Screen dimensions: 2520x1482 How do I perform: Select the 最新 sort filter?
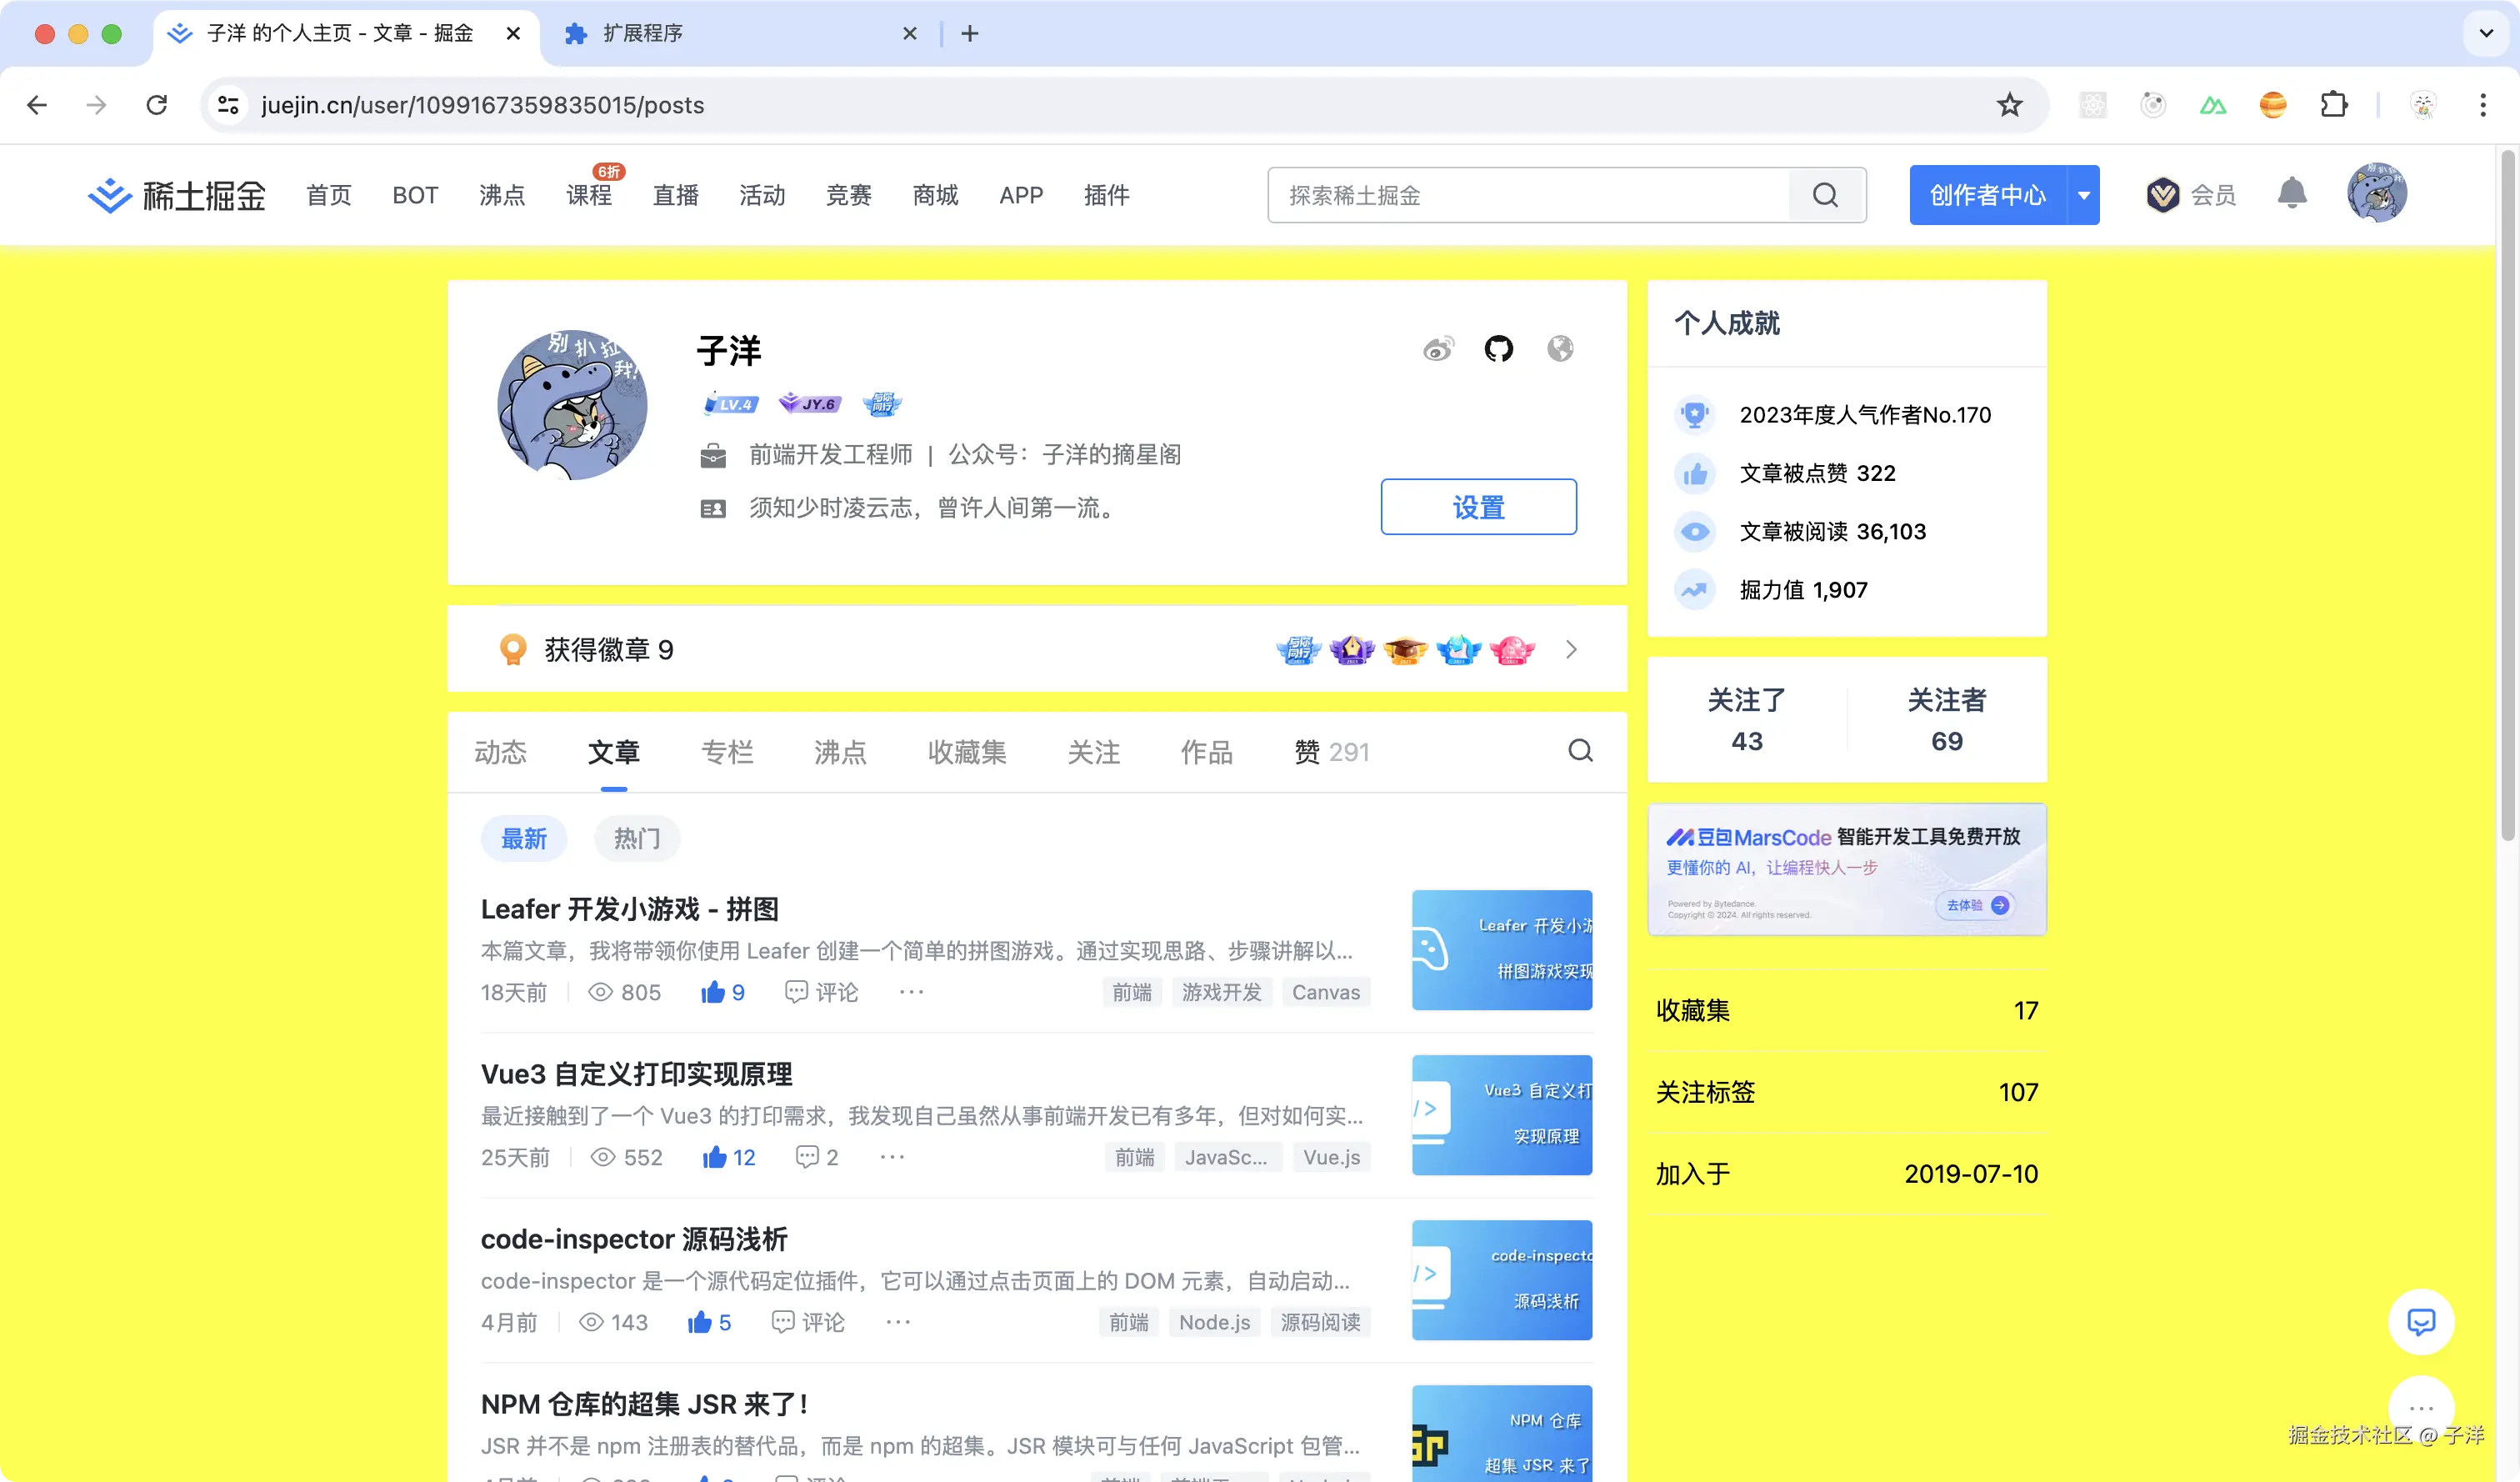click(x=524, y=838)
